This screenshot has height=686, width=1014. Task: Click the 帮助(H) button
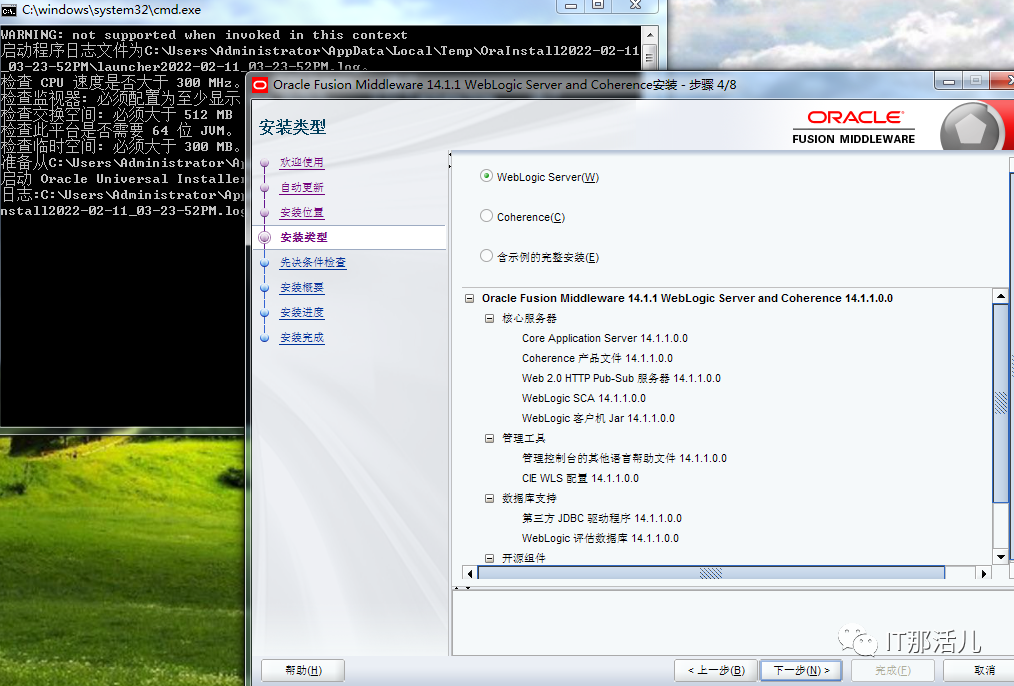pyautogui.click(x=303, y=670)
